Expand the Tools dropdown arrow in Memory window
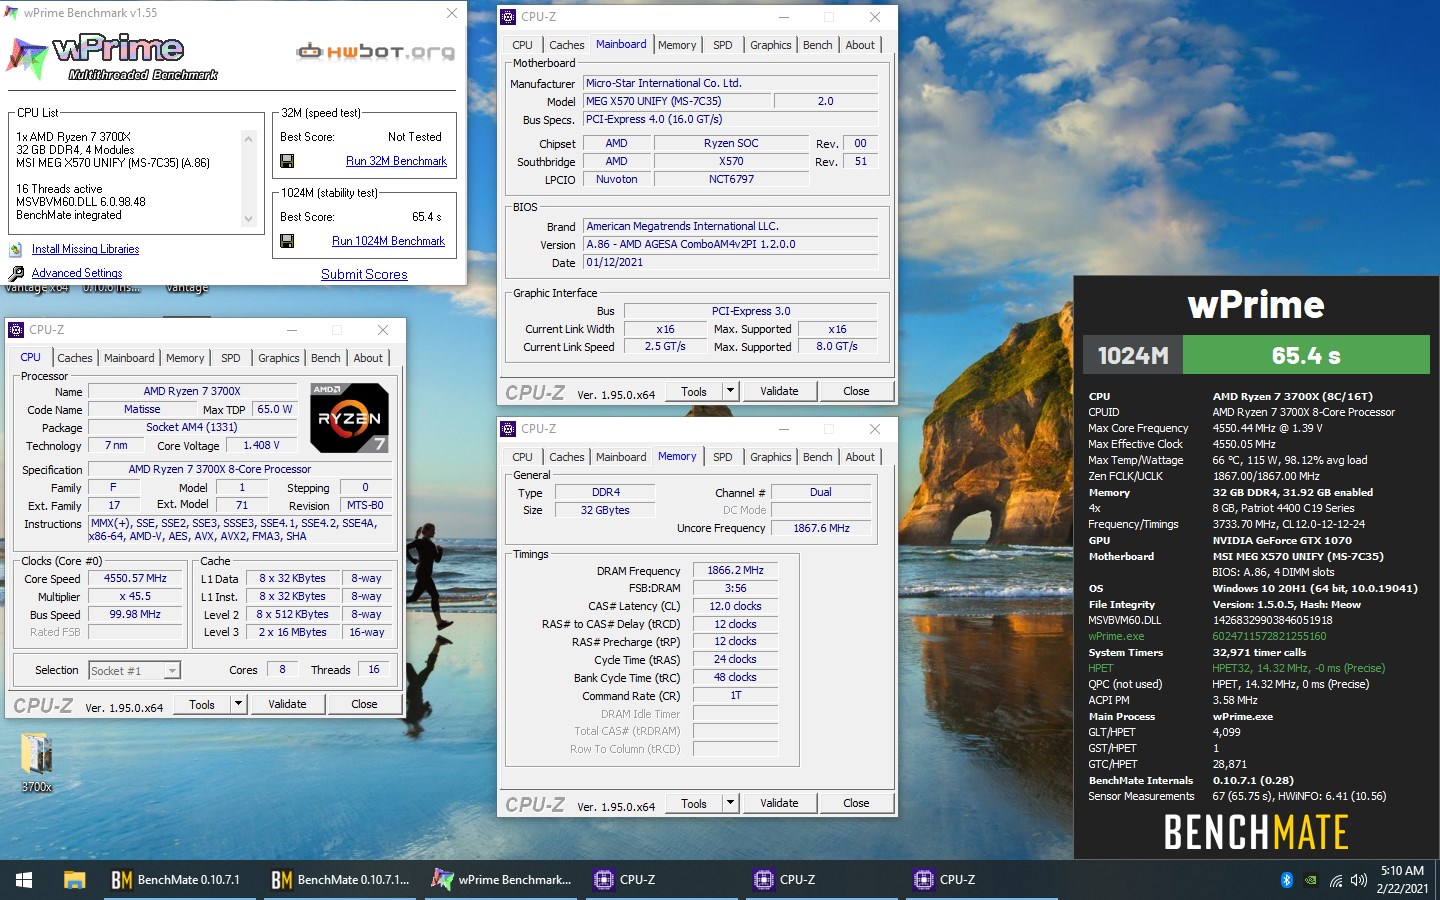This screenshot has height=900, width=1440. point(730,803)
